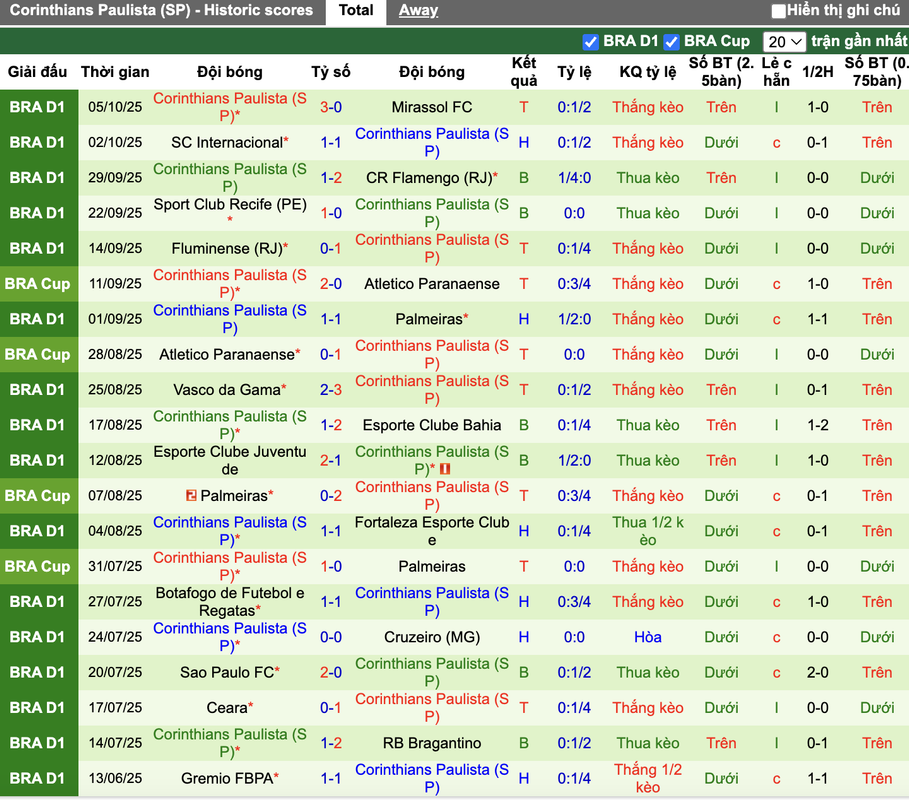Click the 2-3 score of Vasco da Gama match
Screen dimensions: 909x800
(x=331, y=390)
